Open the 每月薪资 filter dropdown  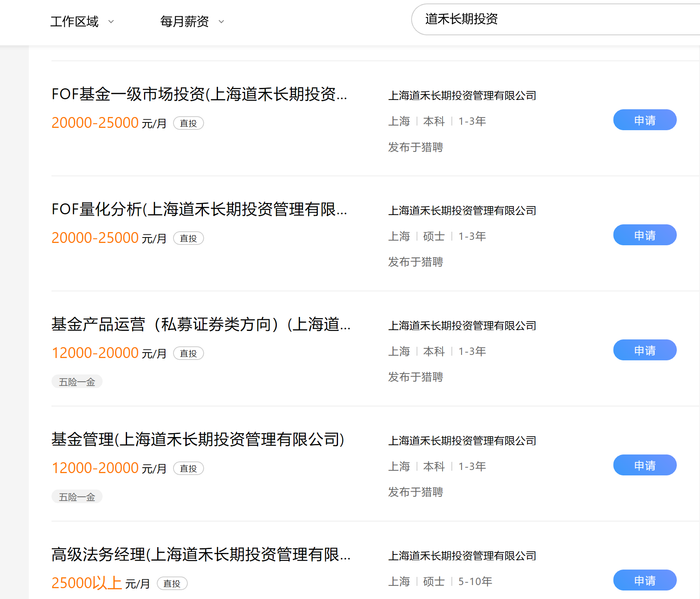point(192,21)
